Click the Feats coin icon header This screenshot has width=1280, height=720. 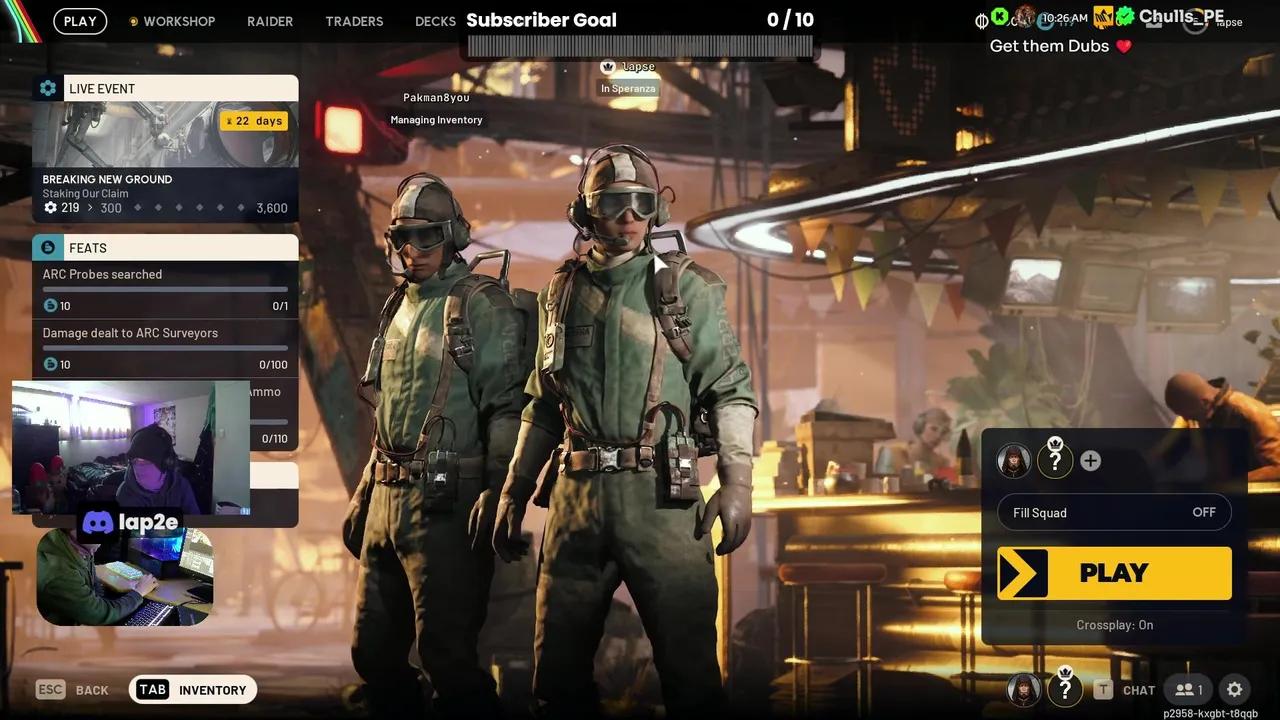coord(47,247)
